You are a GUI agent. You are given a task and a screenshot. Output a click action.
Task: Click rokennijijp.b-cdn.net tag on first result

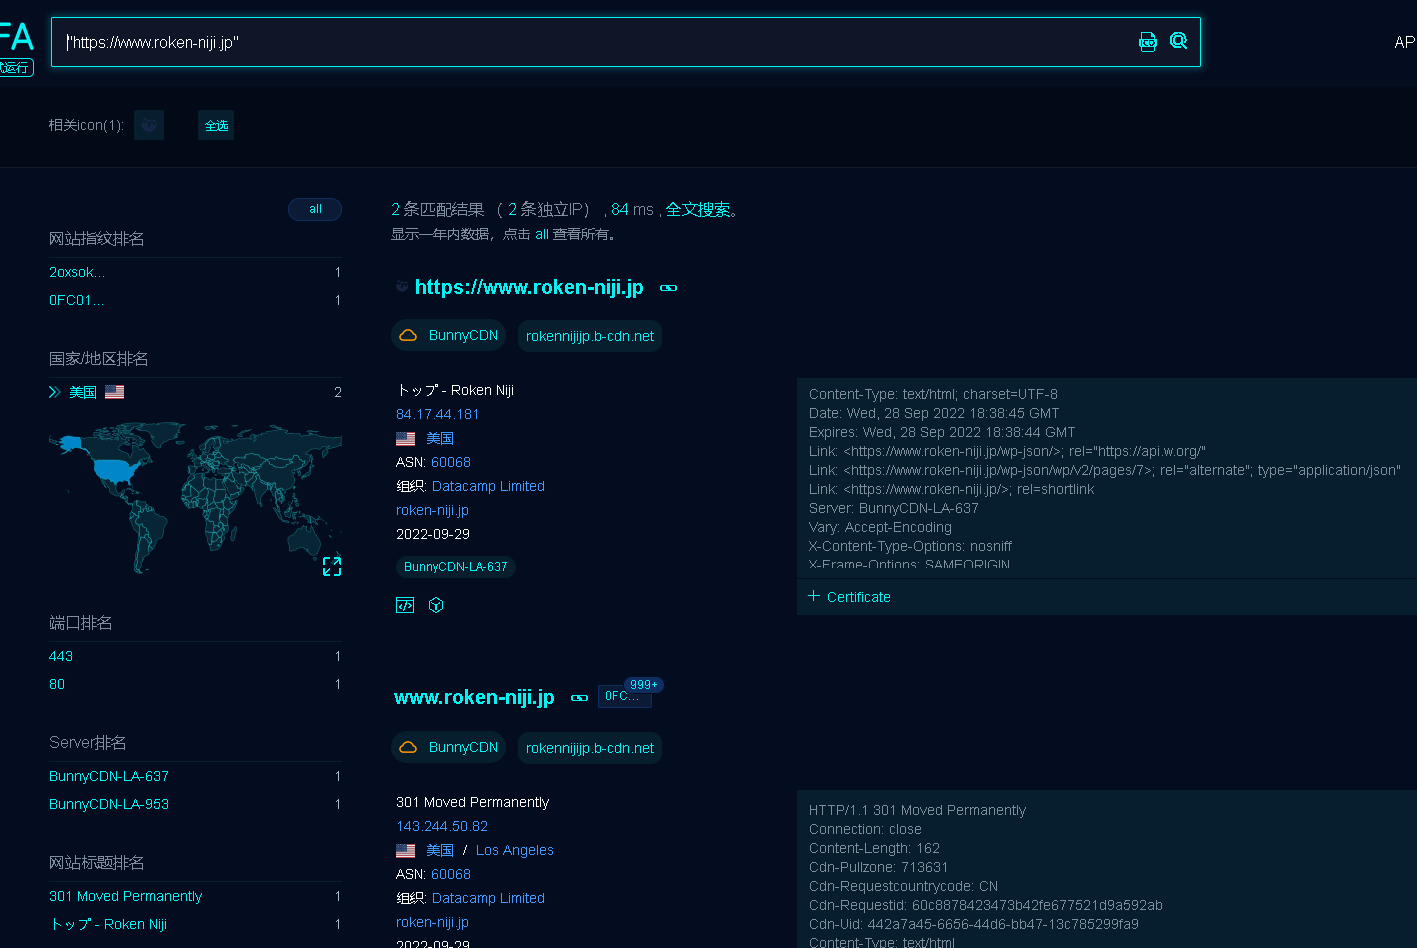590,336
